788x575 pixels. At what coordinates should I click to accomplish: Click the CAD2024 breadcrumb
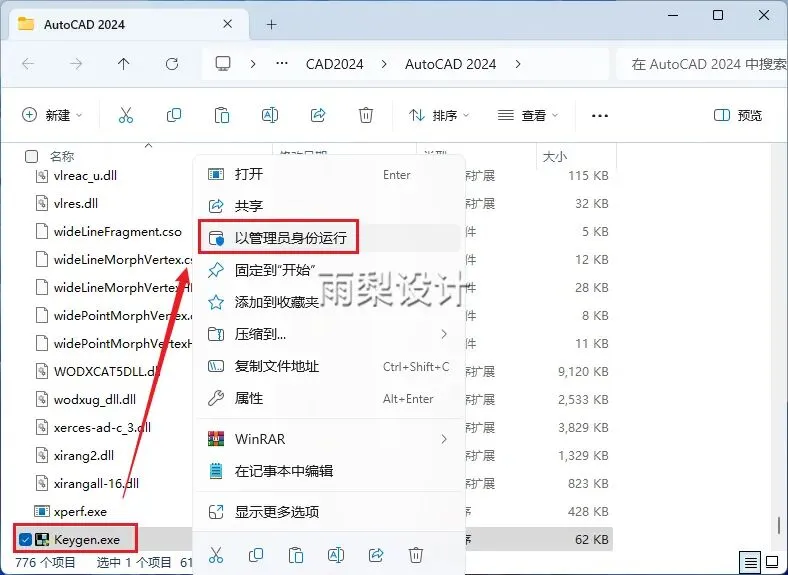tap(335, 64)
